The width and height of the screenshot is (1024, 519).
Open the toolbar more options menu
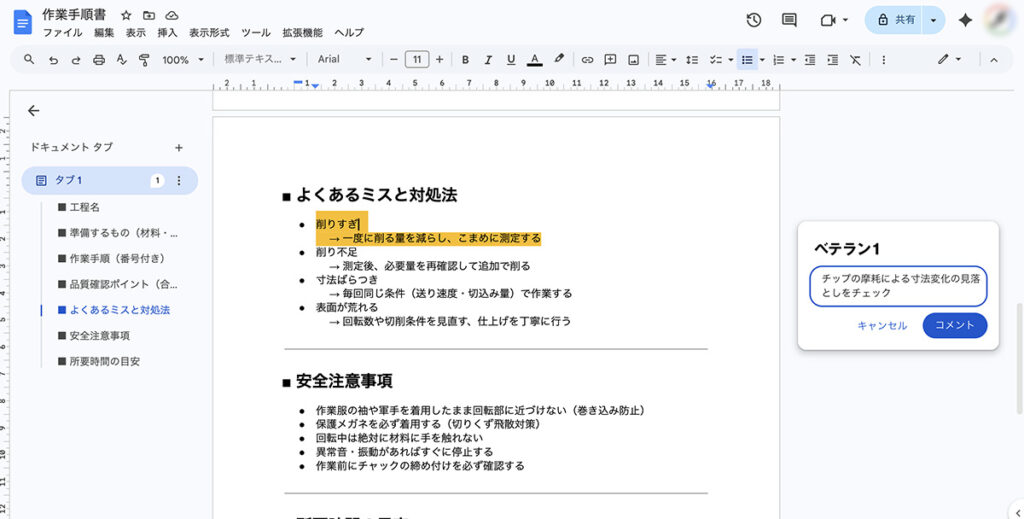coord(884,59)
